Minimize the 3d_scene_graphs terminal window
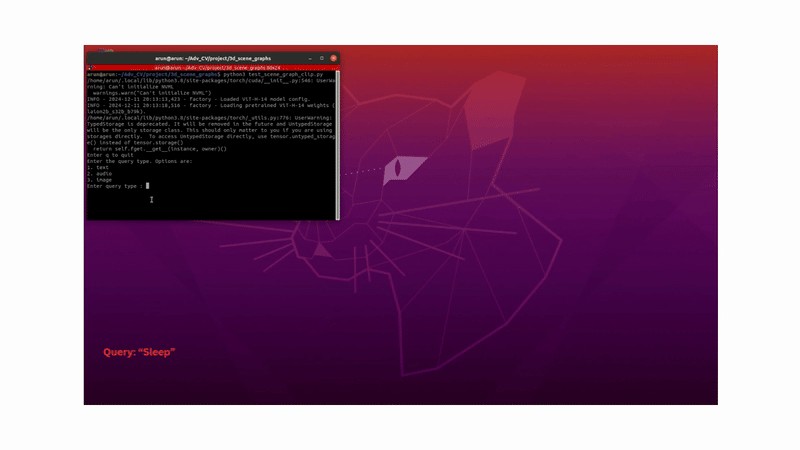This screenshot has height=450, width=800. click(310, 58)
